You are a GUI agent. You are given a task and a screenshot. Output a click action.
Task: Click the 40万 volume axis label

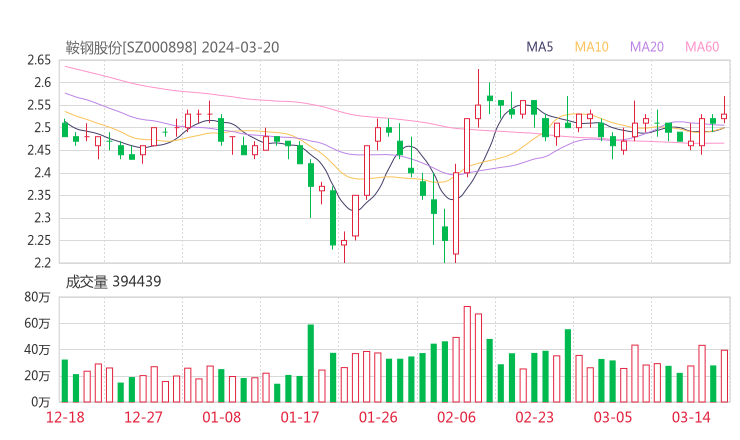tap(37, 350)
